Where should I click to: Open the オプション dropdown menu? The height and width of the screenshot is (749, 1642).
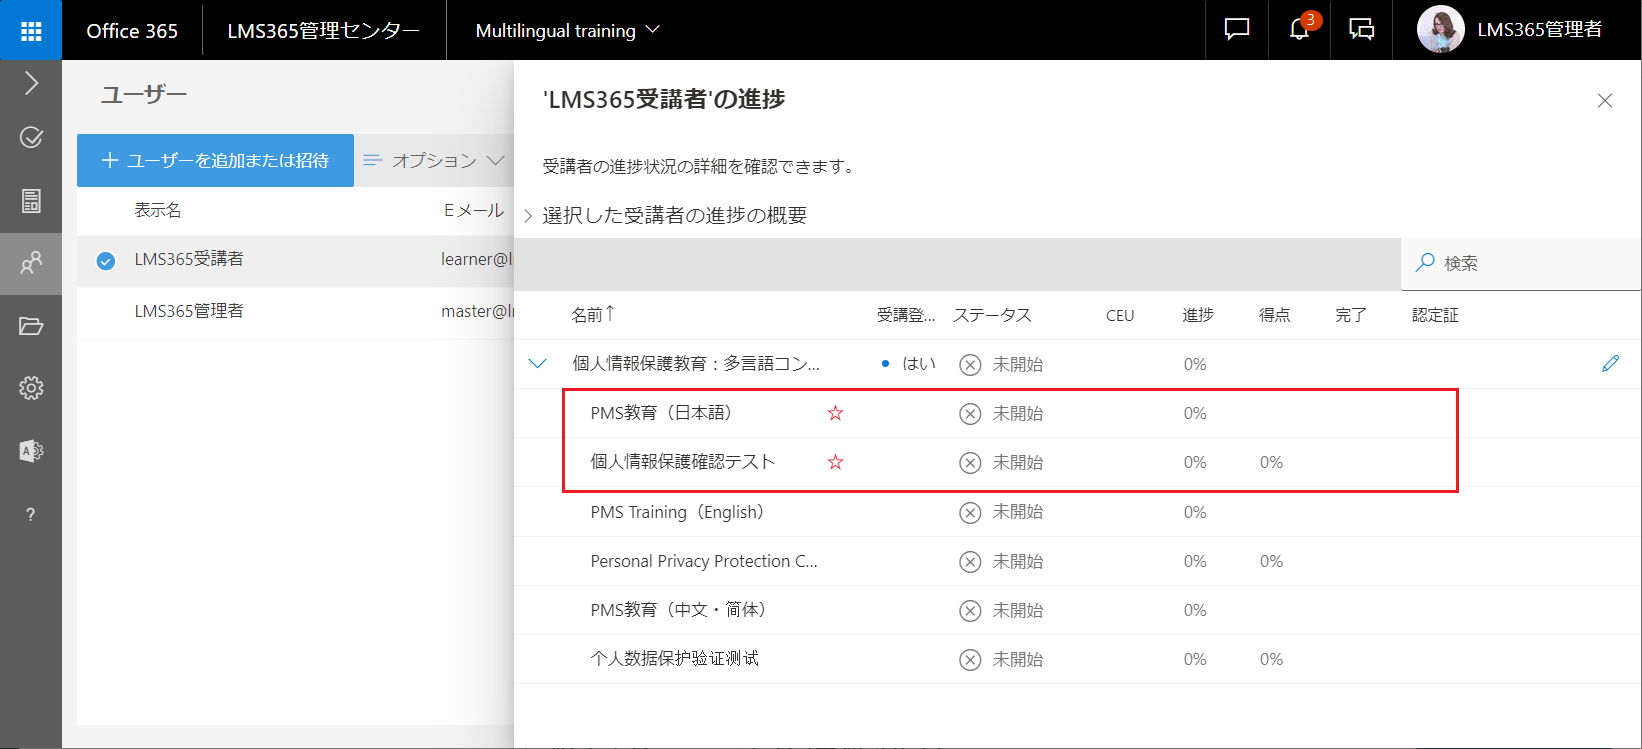coord(434,160)
